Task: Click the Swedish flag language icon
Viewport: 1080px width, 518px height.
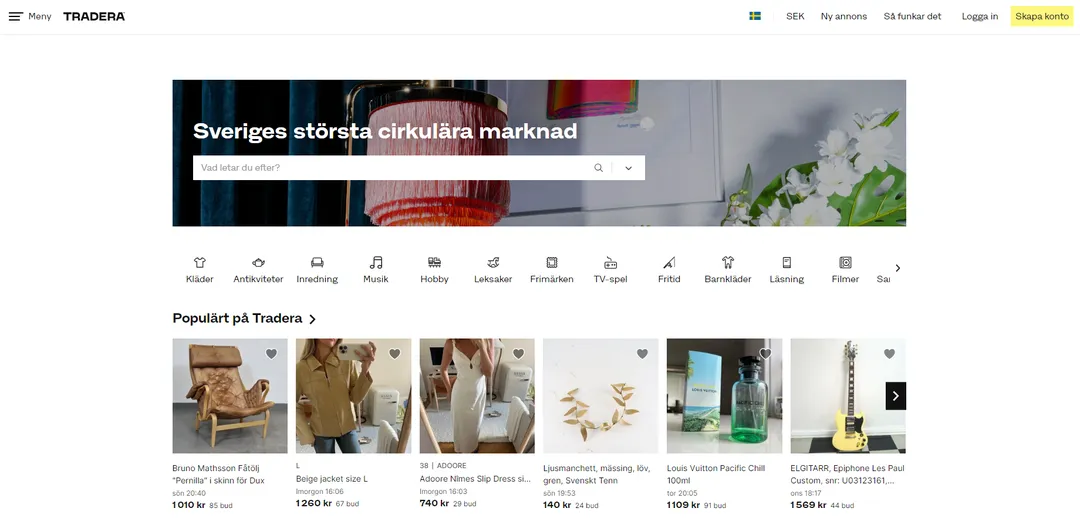Action: [x=755, y=16]
